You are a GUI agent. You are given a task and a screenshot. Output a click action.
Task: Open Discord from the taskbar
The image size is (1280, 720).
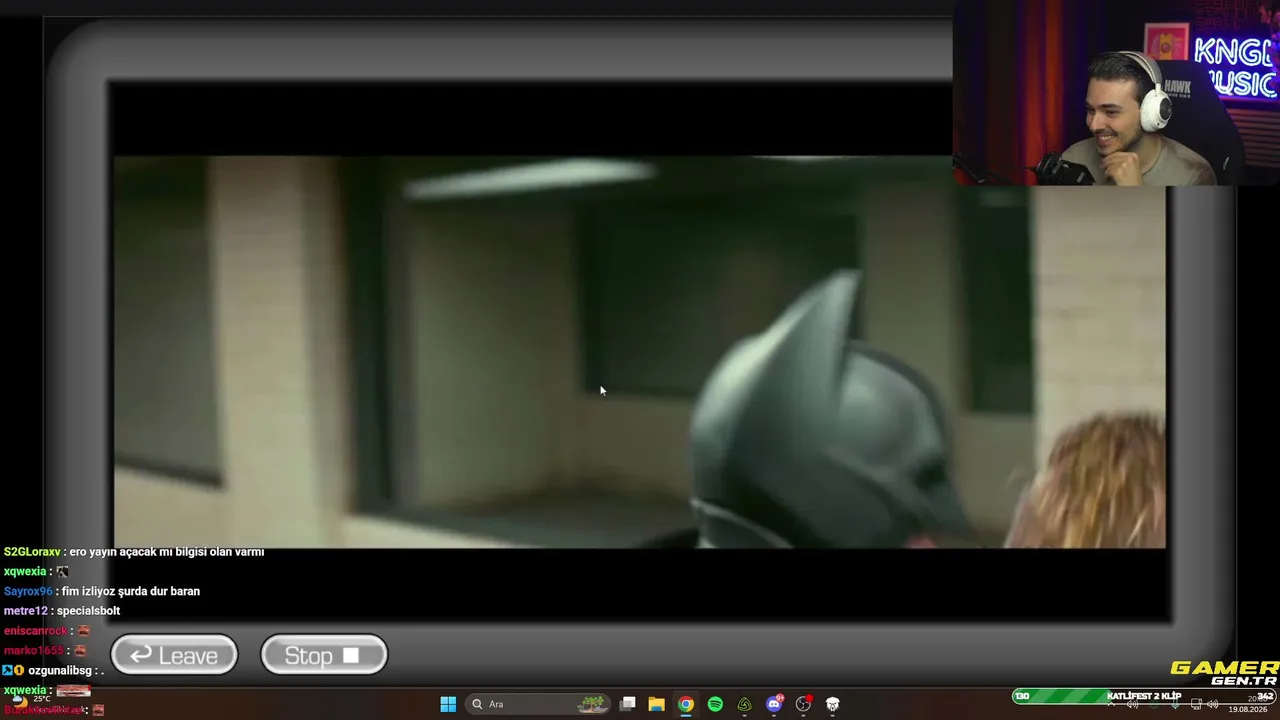774,704
